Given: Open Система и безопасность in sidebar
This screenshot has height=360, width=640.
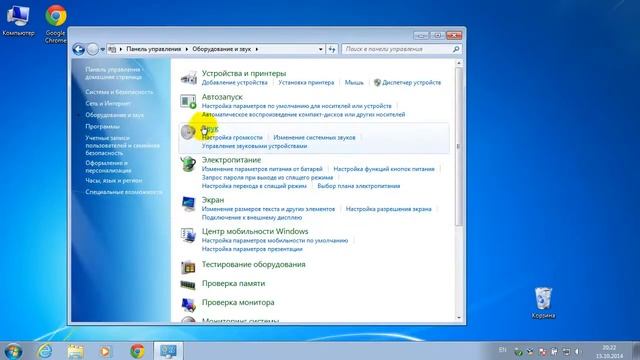Looking at the screenshot, I should click(119, 92).
